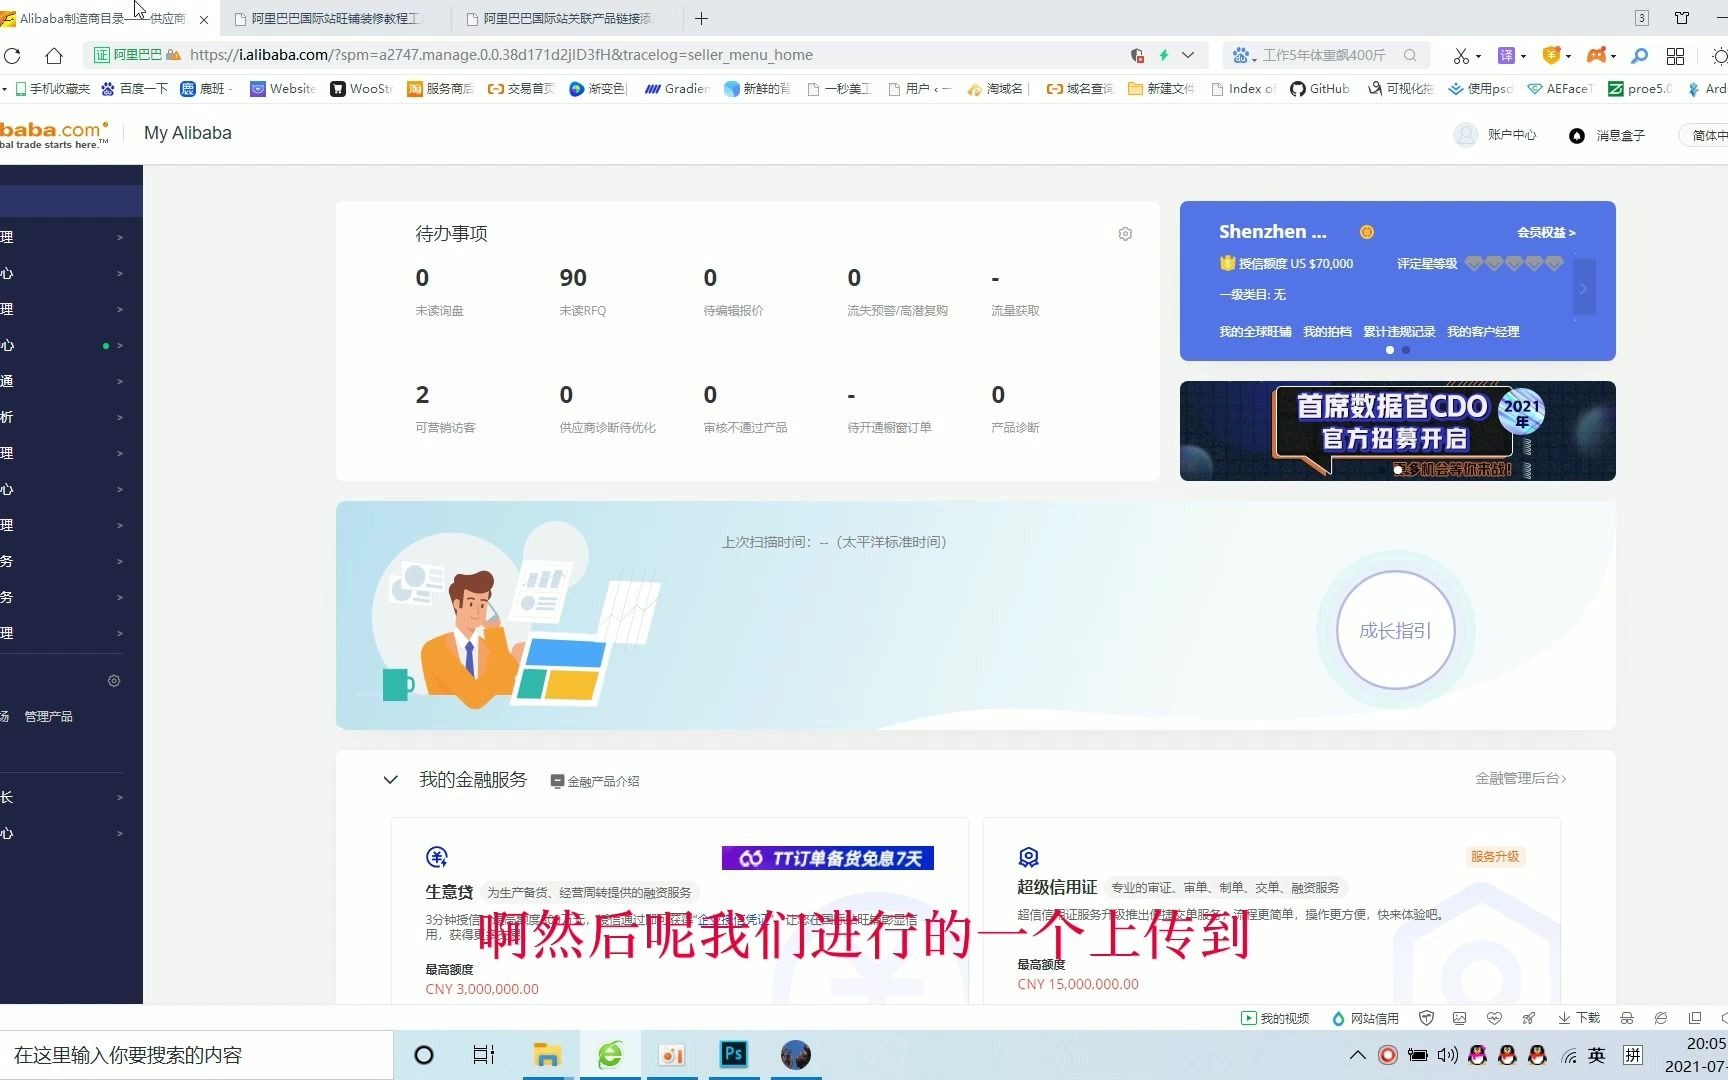Open 管理产品 in the sidebar
1728x1080 pixels.
point(48,717)
